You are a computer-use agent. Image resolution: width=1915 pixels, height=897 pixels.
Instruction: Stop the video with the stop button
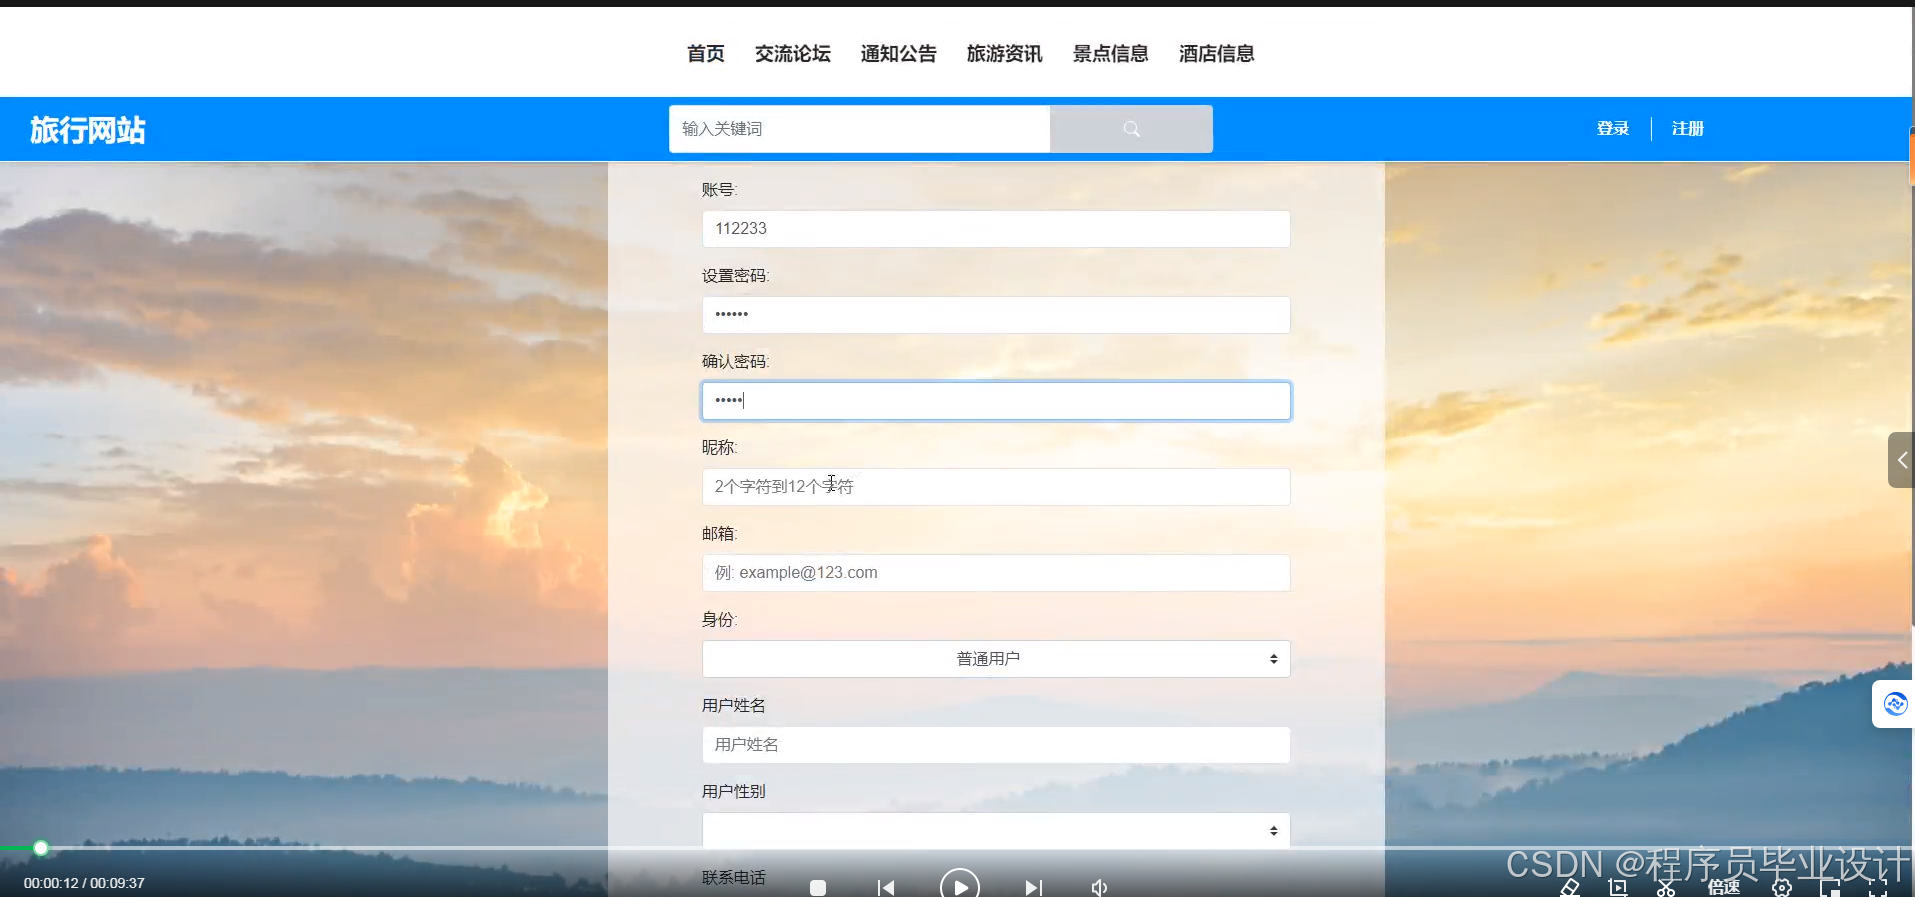coord(818,887)
